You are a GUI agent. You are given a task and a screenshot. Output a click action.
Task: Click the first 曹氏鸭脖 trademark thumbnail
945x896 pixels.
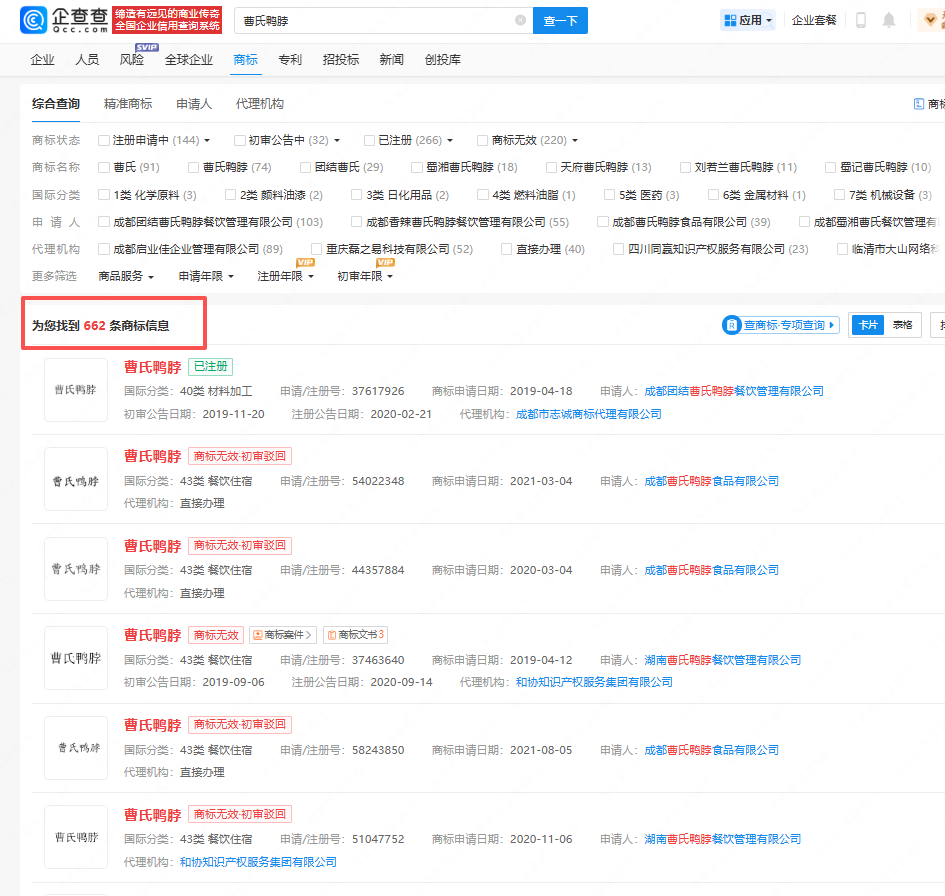tap(76, 389)
